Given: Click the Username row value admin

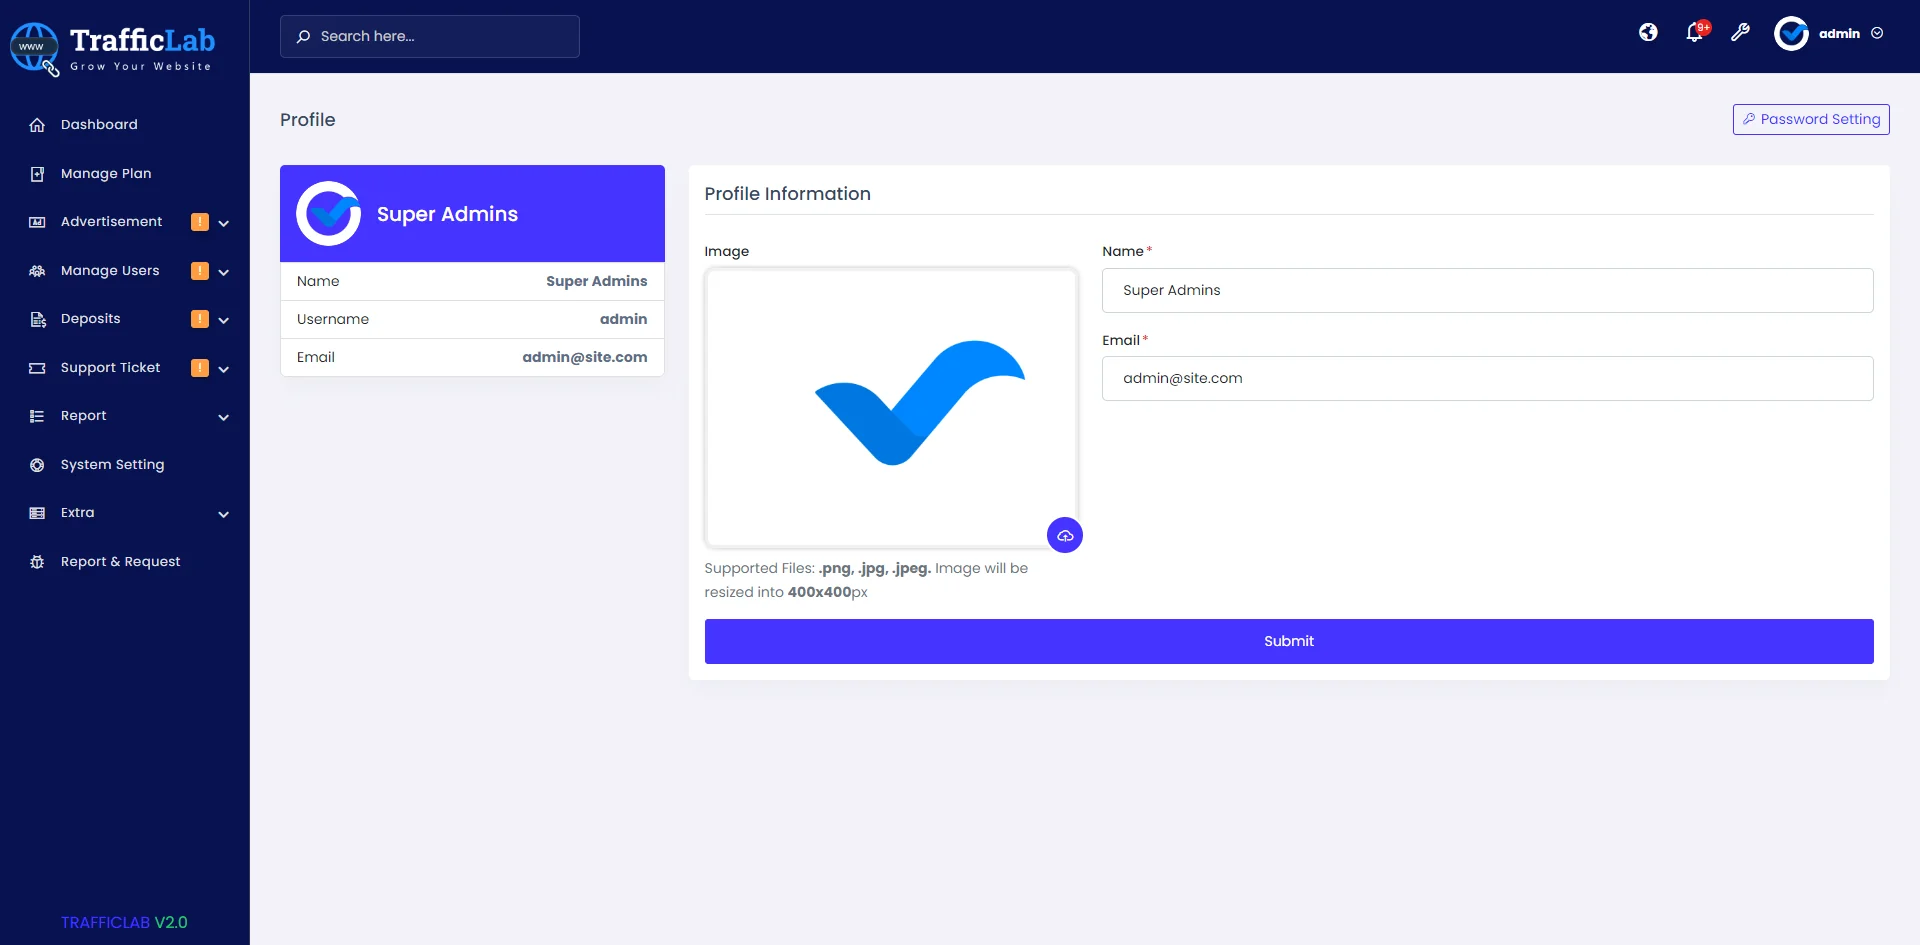Looking at the screenshot, I should click(x=624, y=319).
